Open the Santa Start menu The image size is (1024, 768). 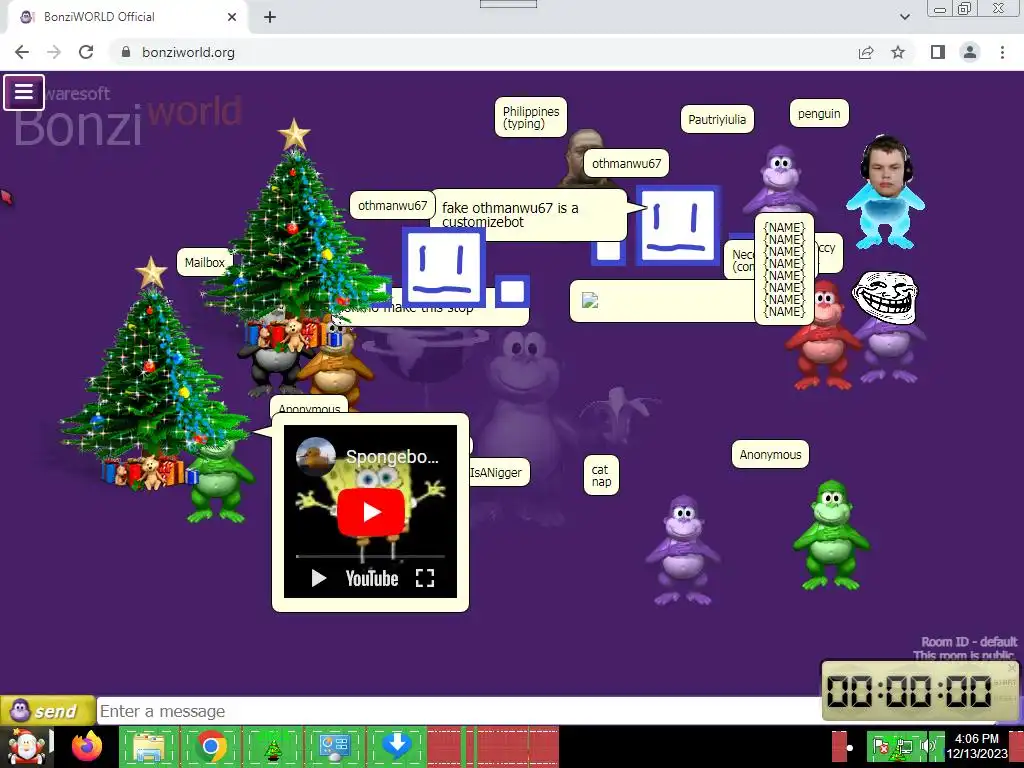click(26, 746)
